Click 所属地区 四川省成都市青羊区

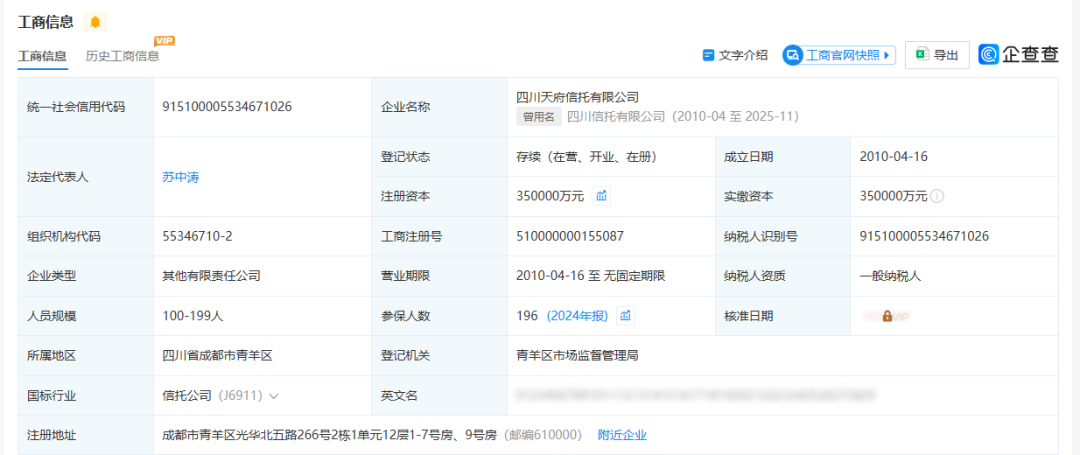(217, 356)
